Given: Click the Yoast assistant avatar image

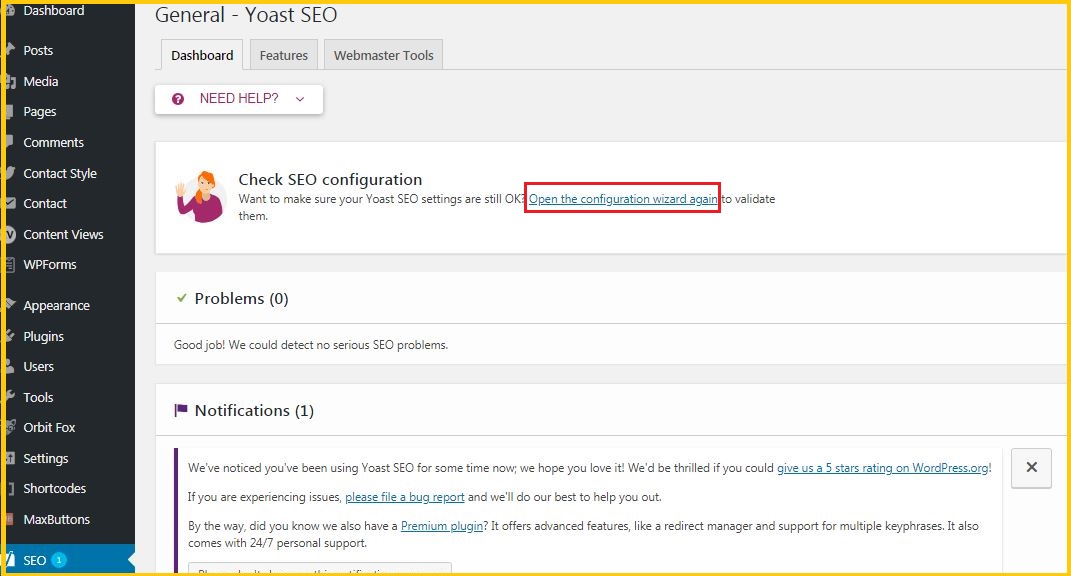Looking at the screenshot, I should [200, 197].
